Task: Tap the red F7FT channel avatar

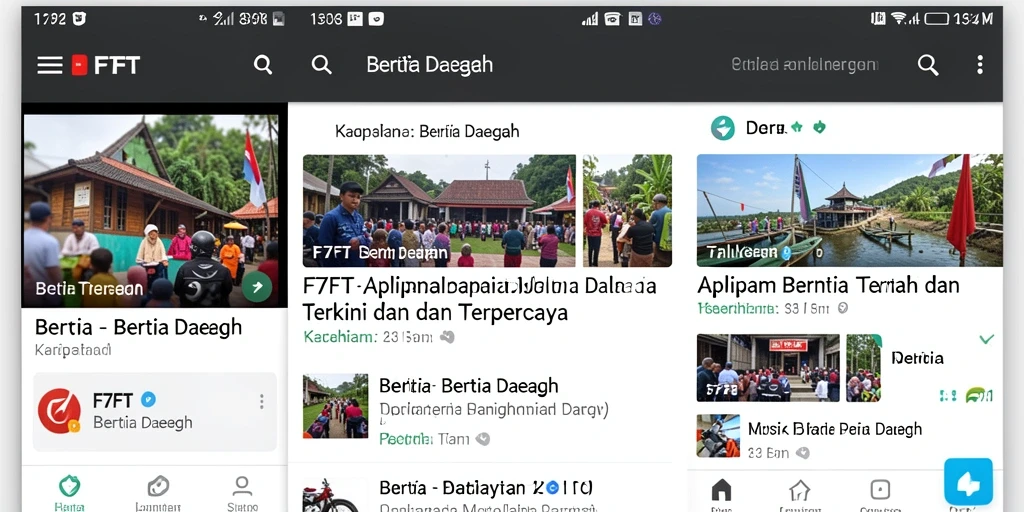Action: [x=59, y=411]
